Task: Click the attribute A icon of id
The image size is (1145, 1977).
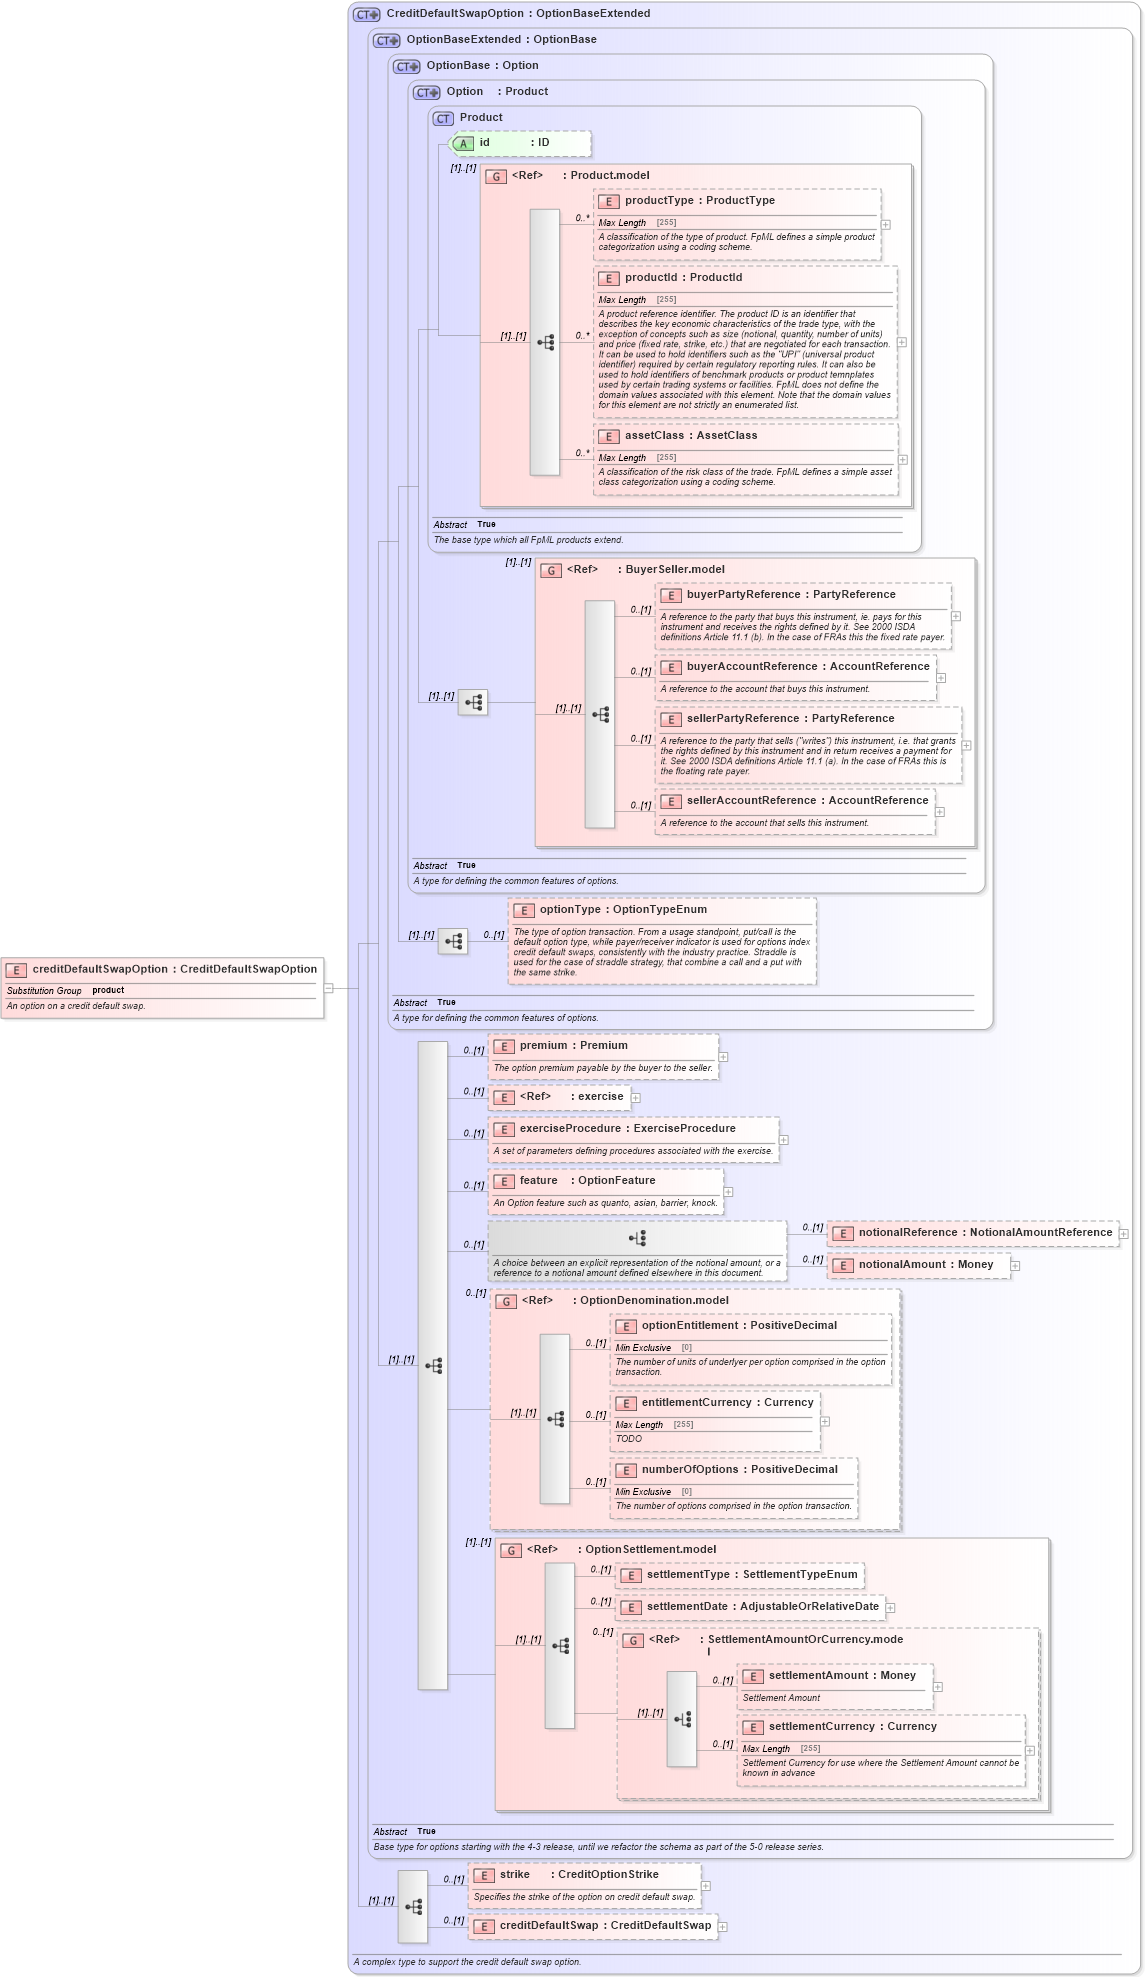Action: (x=463, y=144)
